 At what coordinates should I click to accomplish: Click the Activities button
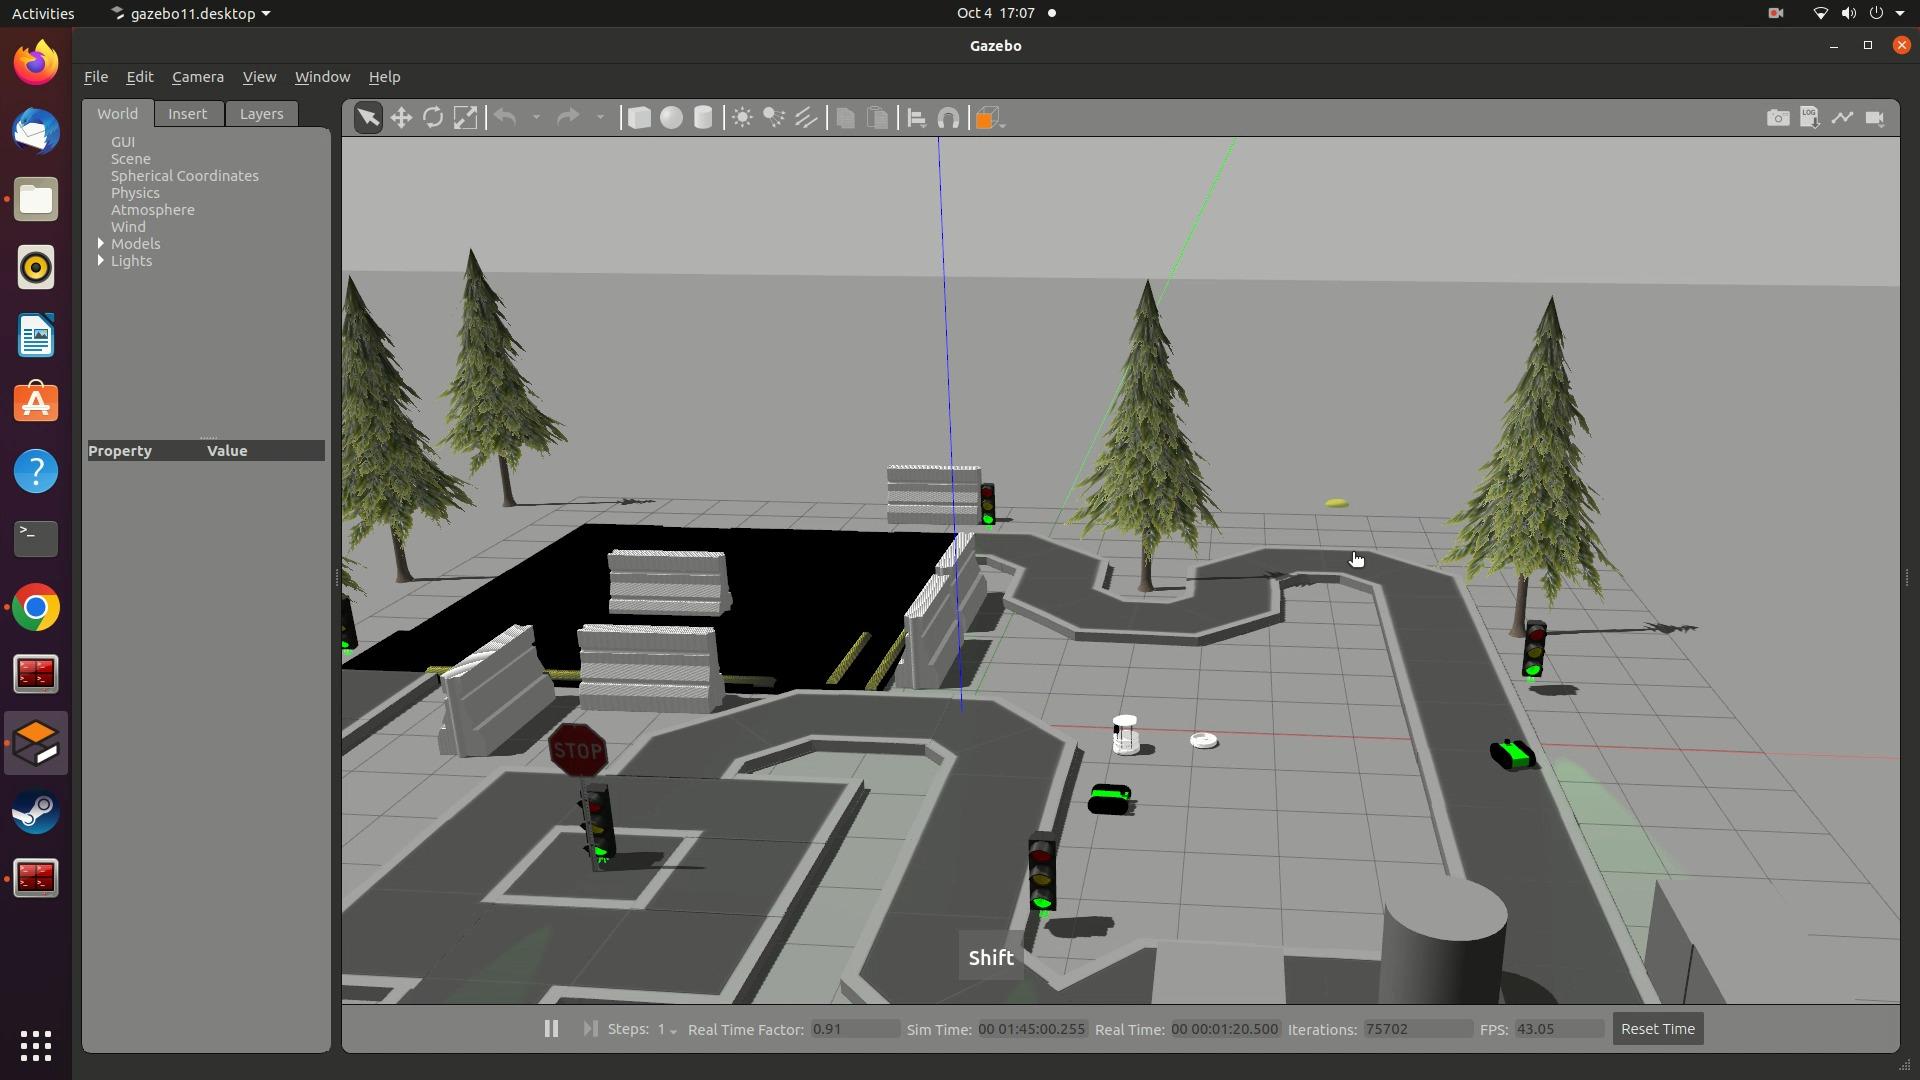pyautogui.click(x=43, y=13)
